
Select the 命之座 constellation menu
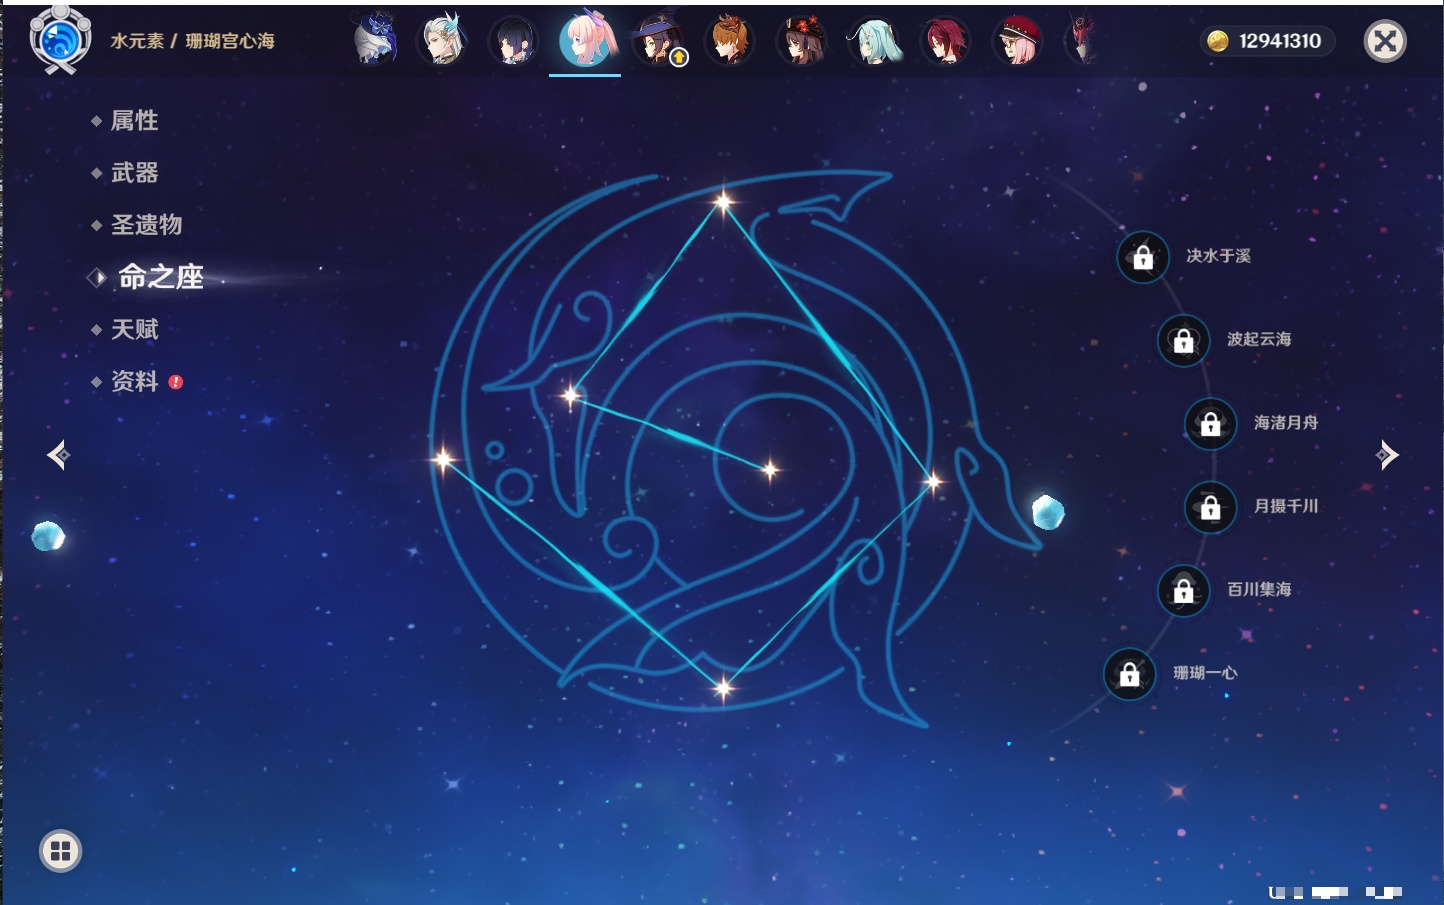(160, 277)
